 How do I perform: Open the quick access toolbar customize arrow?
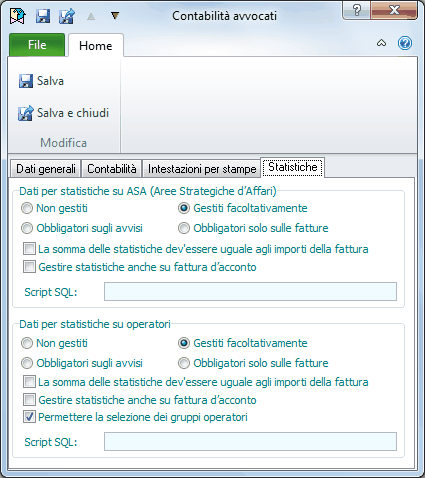115,15
